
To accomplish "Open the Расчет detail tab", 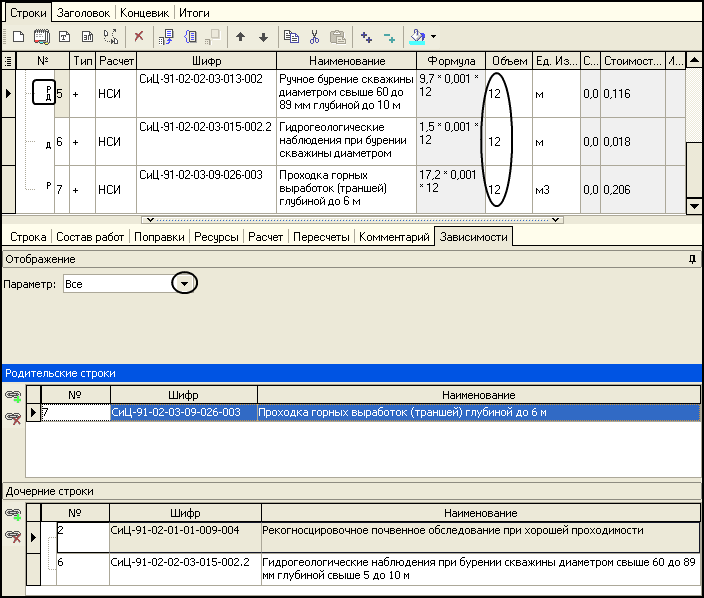I will pyautogui.click(x=265, y=237).
